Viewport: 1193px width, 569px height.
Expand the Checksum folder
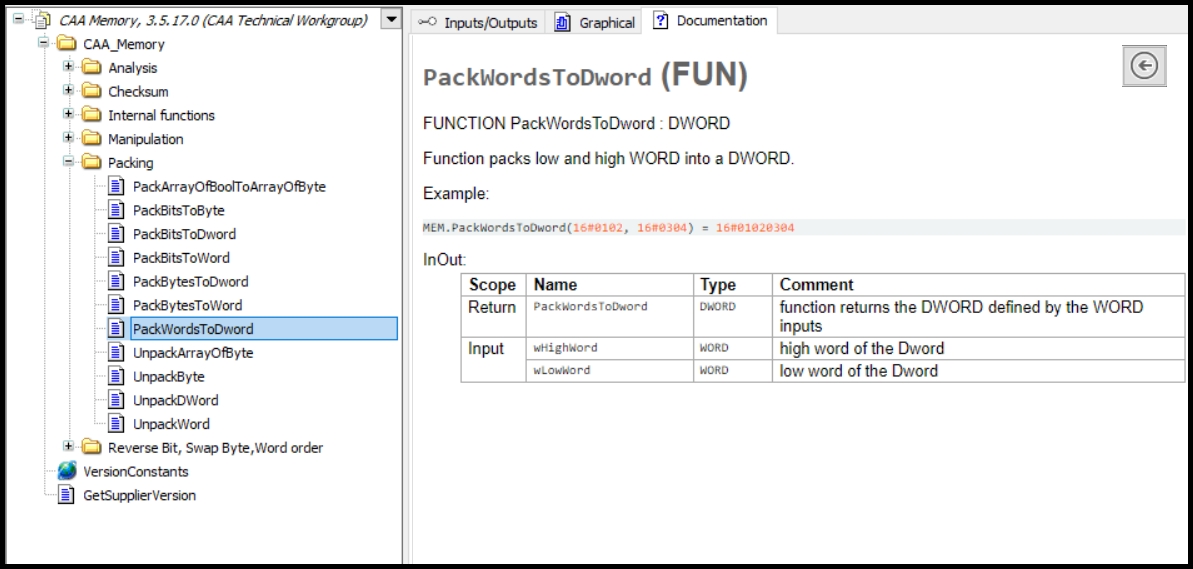pyautogui.click(x=68, y=90)
